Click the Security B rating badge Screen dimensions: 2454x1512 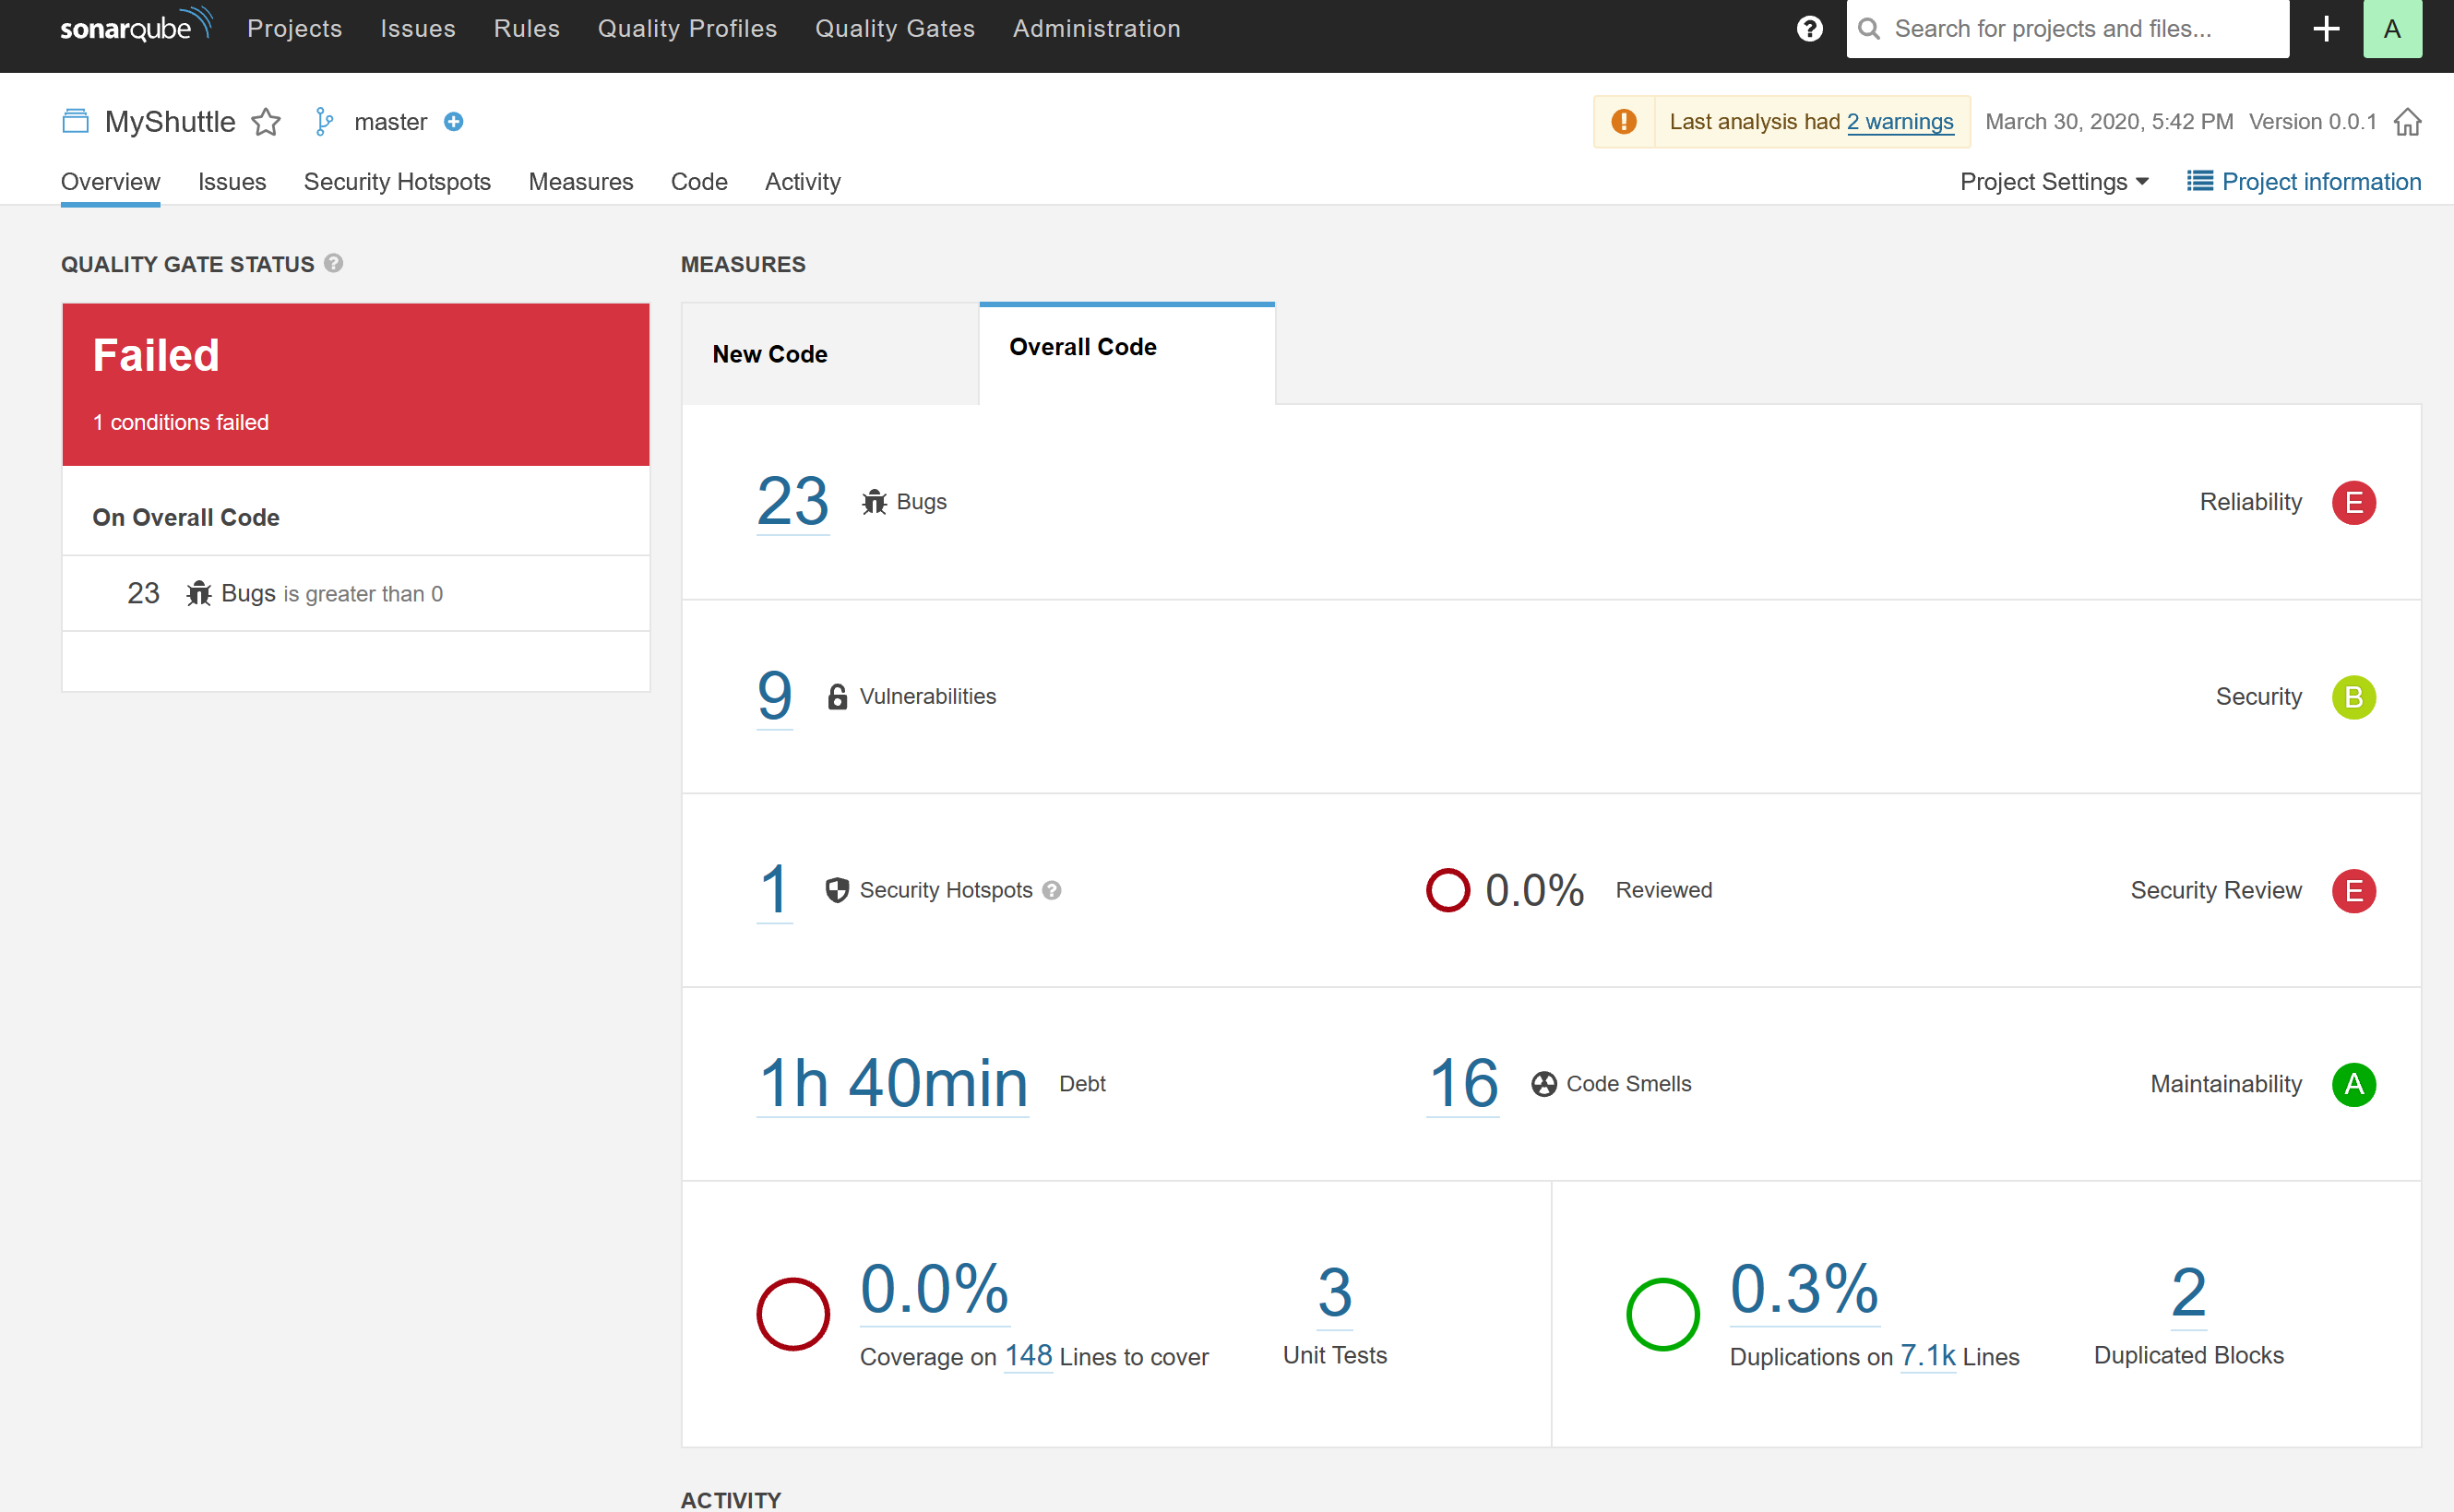tap(2354, 697)
